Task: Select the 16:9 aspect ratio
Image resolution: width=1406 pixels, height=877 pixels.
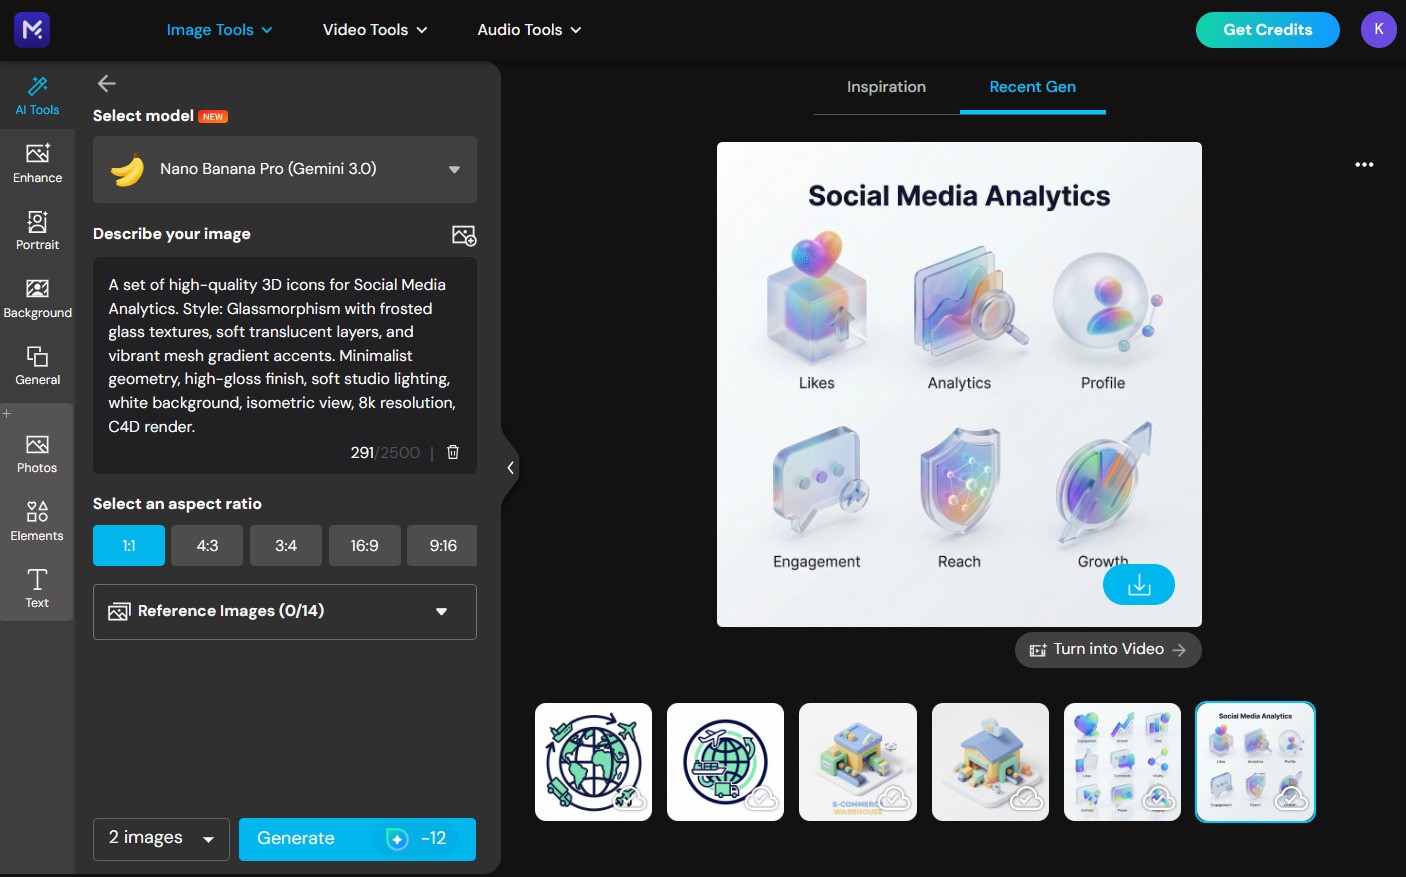Action: tap(364, 545)
